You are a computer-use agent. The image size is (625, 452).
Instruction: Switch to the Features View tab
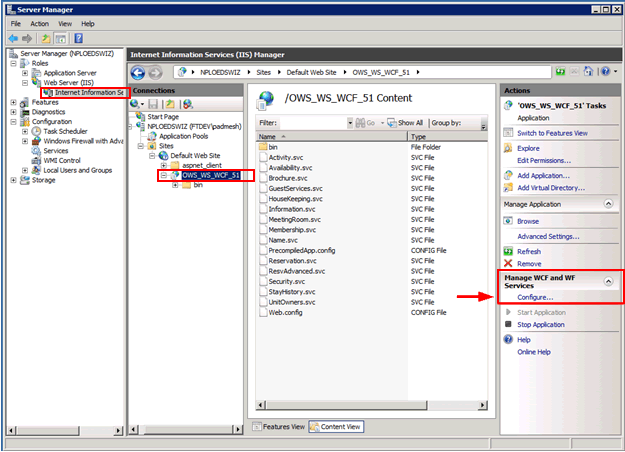coord(280,426)
